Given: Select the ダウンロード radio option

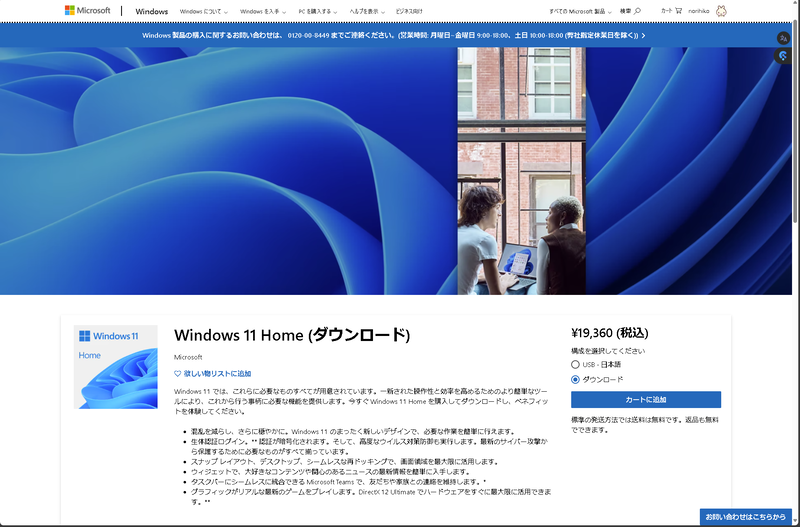Looking at the screenshot, I should 575,380.
